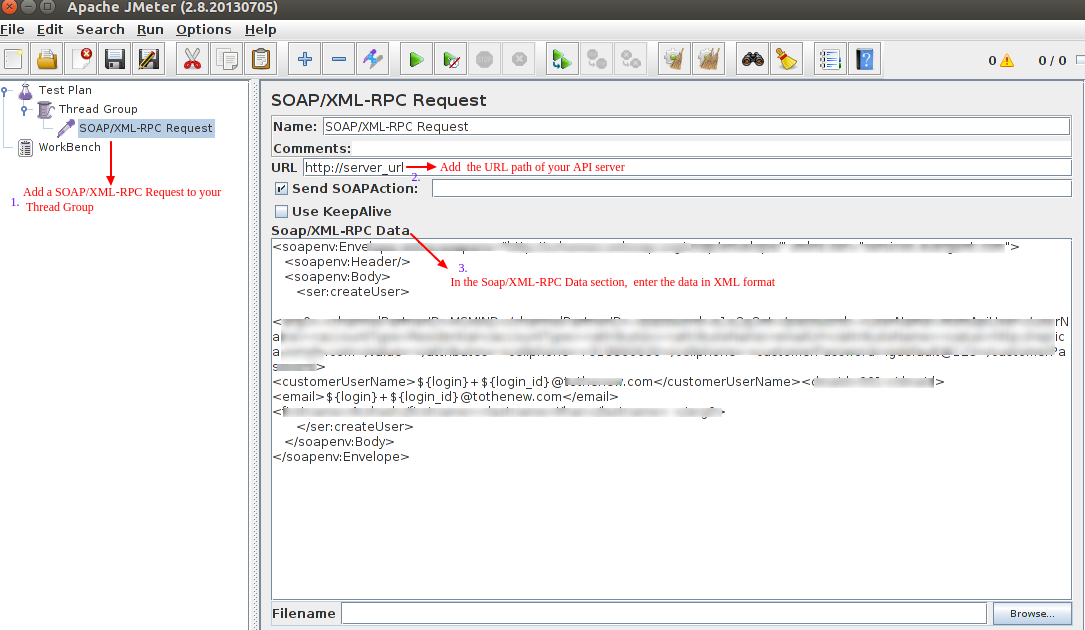Expand all tree nodes with plus icon
The width and height of the screenshot is (1085, 630).
pos(304,60)
